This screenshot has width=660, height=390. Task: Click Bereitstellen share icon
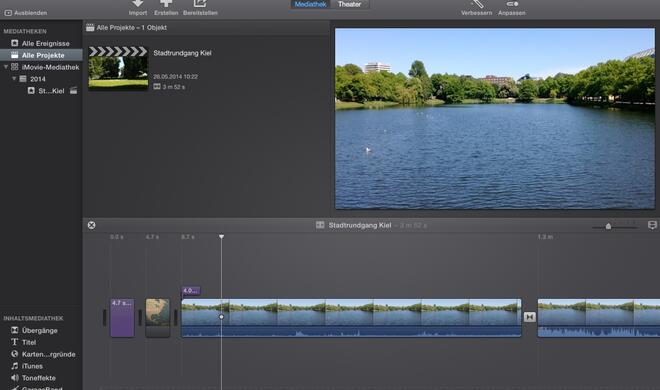pos(200,5)
